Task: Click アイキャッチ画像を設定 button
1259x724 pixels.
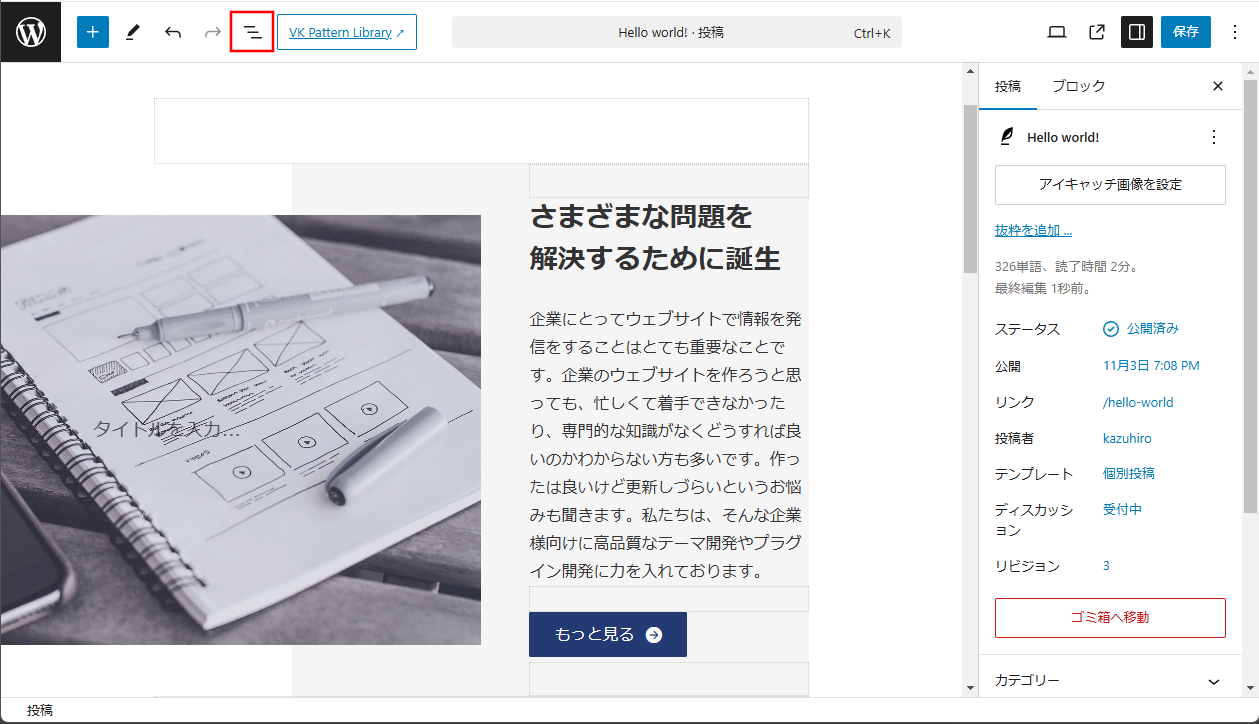Action: pyautogui.click(x=1110, y=185)
